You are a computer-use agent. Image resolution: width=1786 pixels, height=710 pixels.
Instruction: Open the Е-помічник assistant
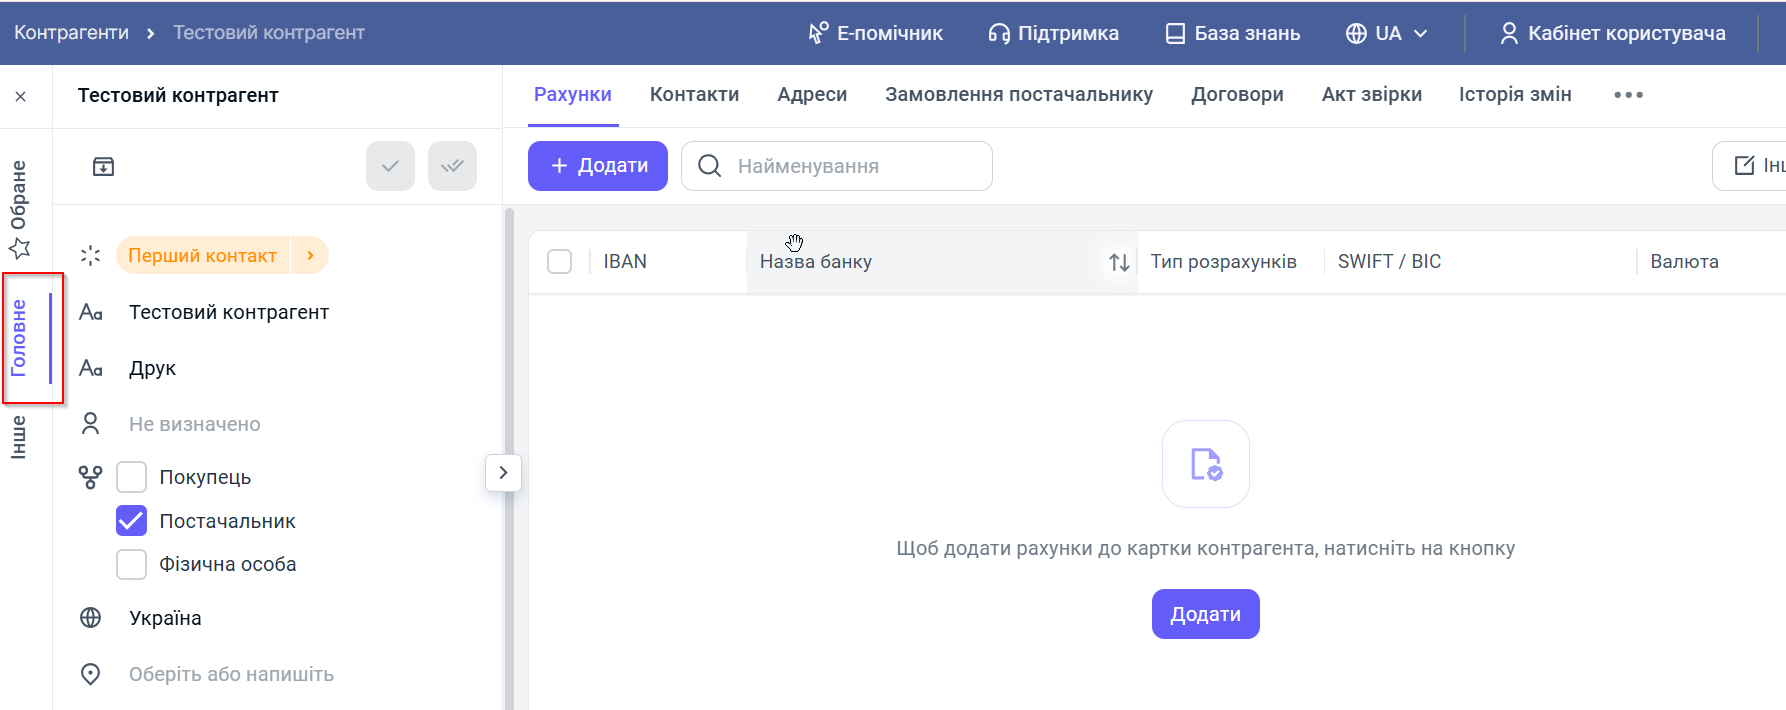(875, 33)
